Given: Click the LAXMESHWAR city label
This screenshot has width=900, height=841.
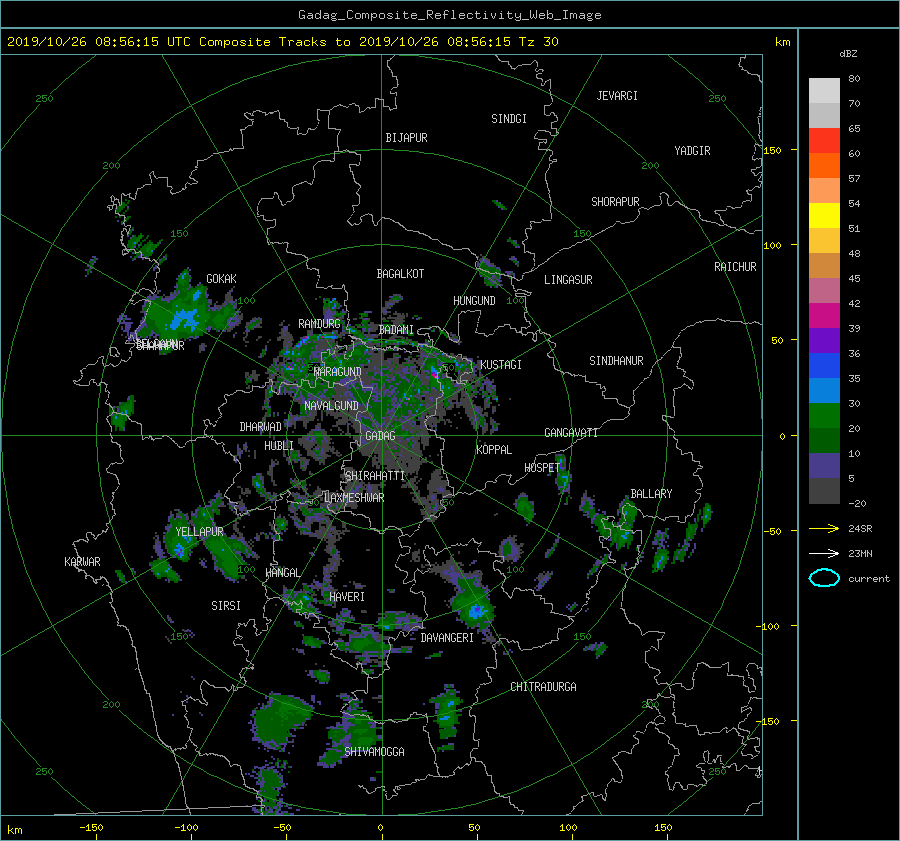Looking at the screenshot, I should coord(355,498).
